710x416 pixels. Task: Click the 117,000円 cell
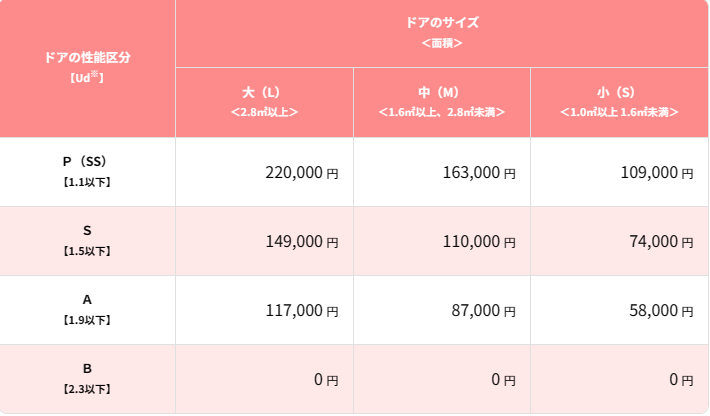[x=264, y=310]
